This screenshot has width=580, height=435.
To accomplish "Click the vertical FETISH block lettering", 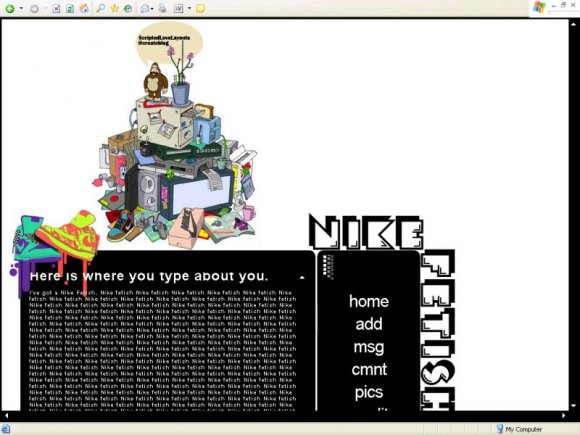I will coord(438,330).
